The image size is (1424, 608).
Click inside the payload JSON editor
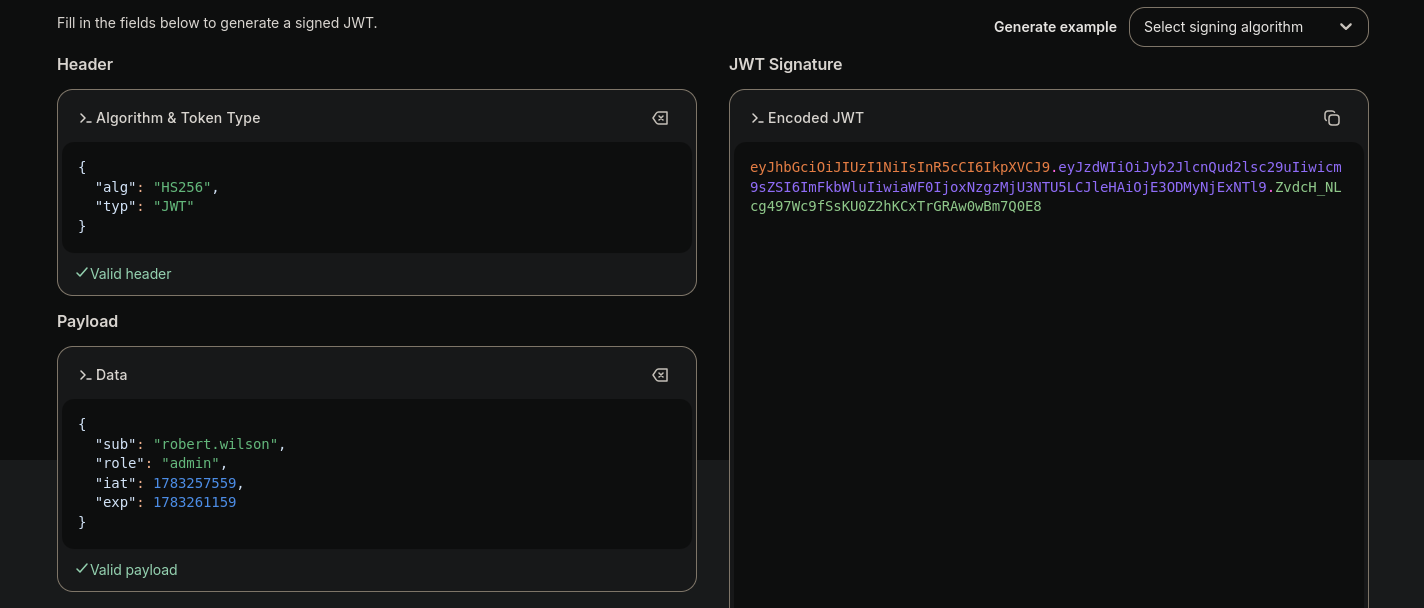pos(377,473)
